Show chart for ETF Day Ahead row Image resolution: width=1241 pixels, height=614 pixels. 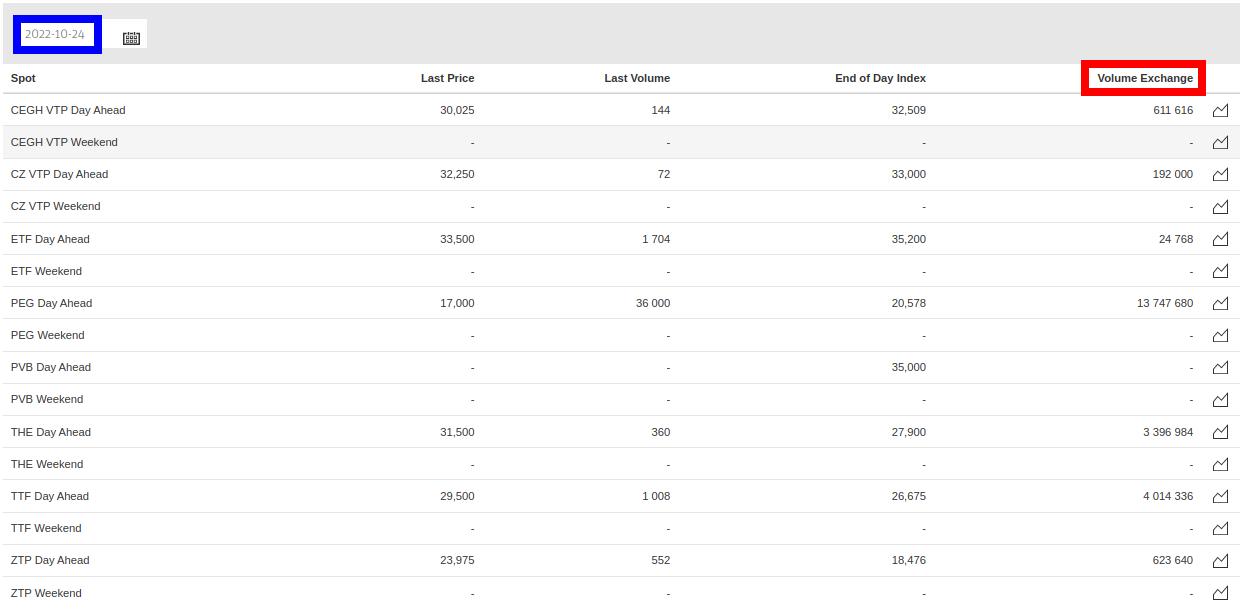click(x=1220, y=239)
